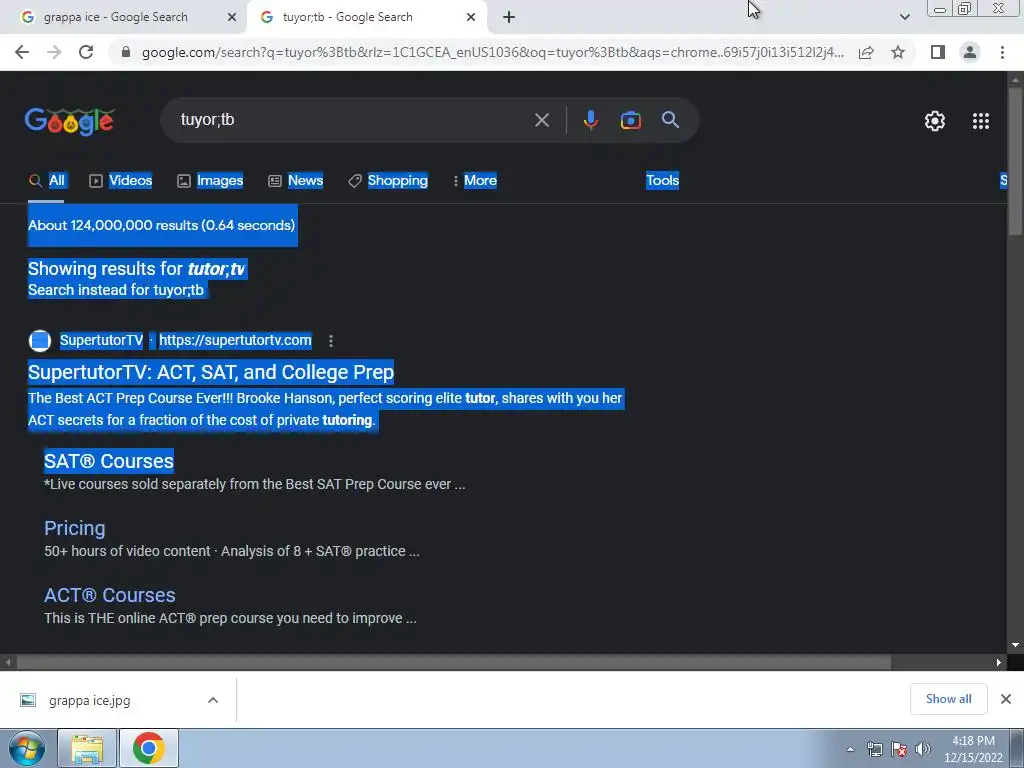
Task: Click in the Google search field
Action: coord(353,120)
